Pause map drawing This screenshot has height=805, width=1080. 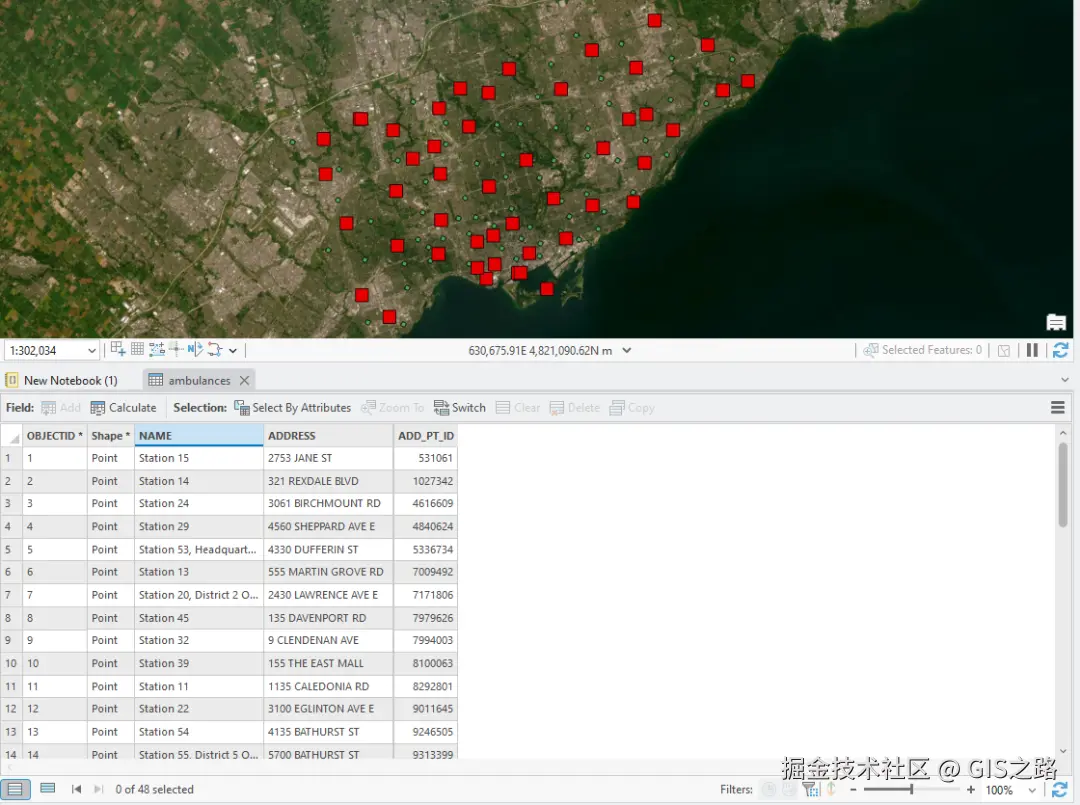1032,350
